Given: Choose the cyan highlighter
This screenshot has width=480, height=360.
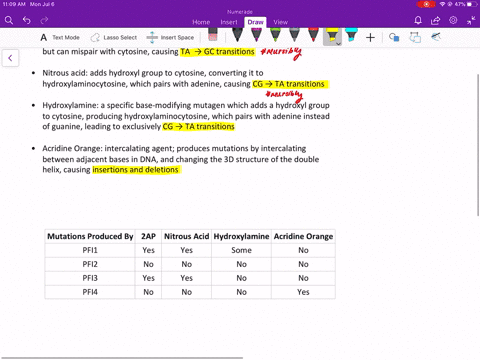Looking at the screenshot, I should click(x=351, y=35).
